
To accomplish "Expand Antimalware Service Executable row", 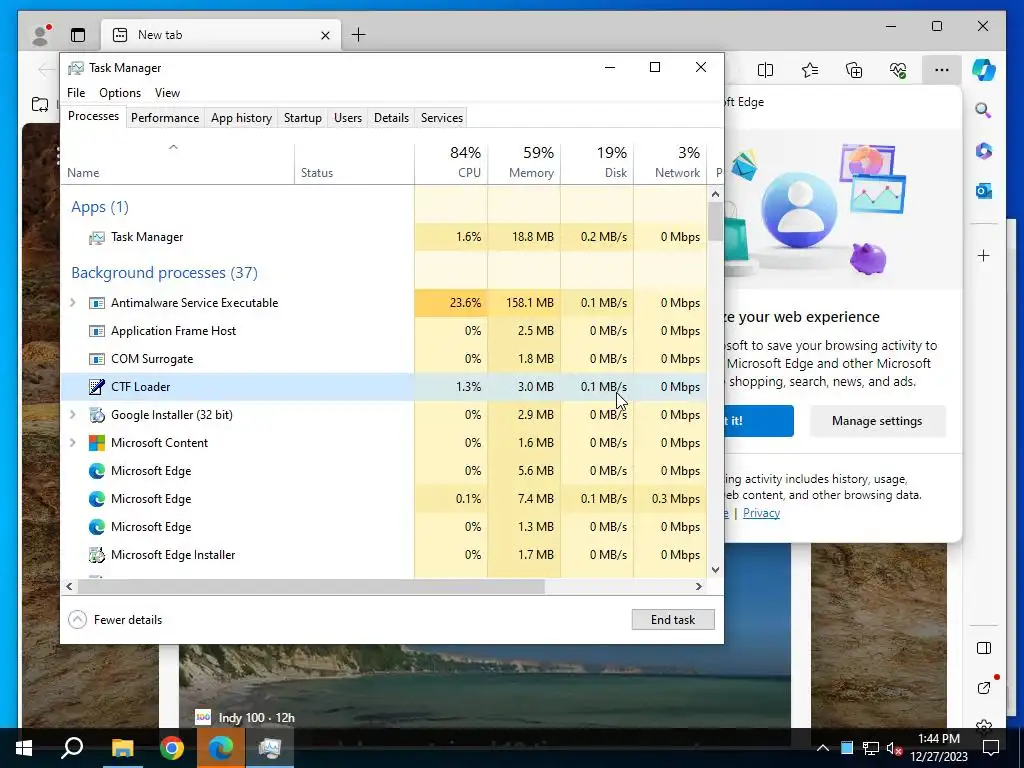I will (72, 302).
